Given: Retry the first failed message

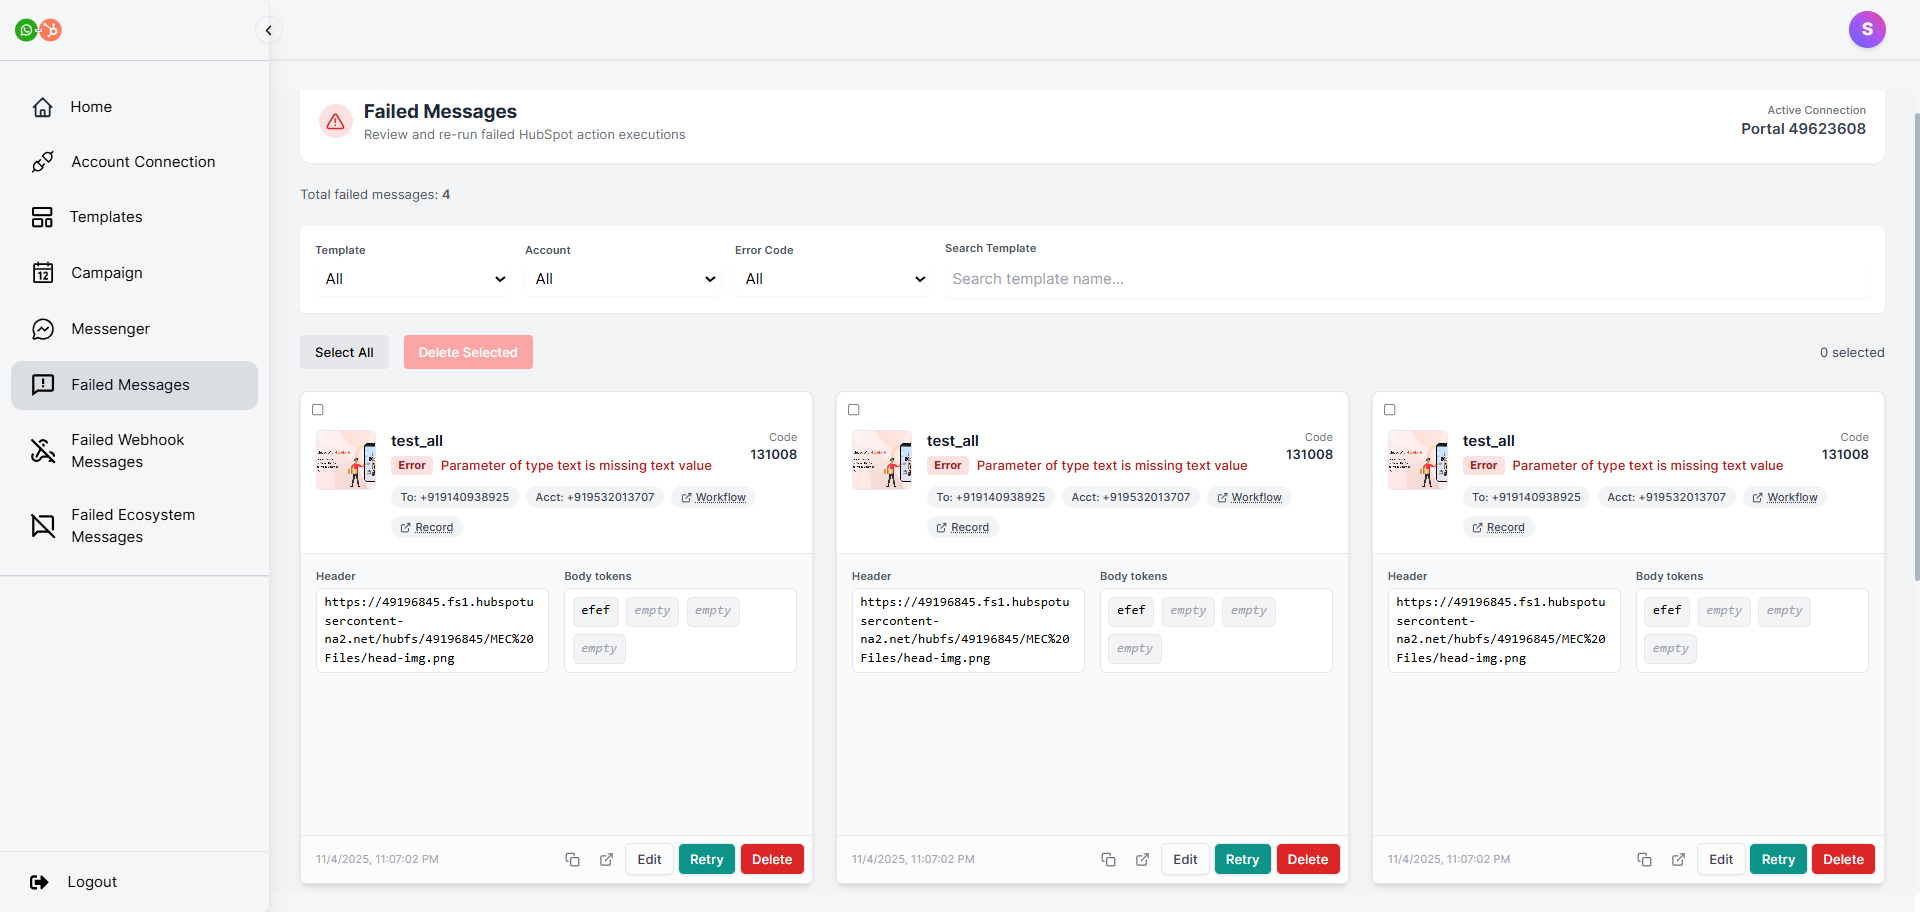Looking at the screenshot, I should 706,859.
